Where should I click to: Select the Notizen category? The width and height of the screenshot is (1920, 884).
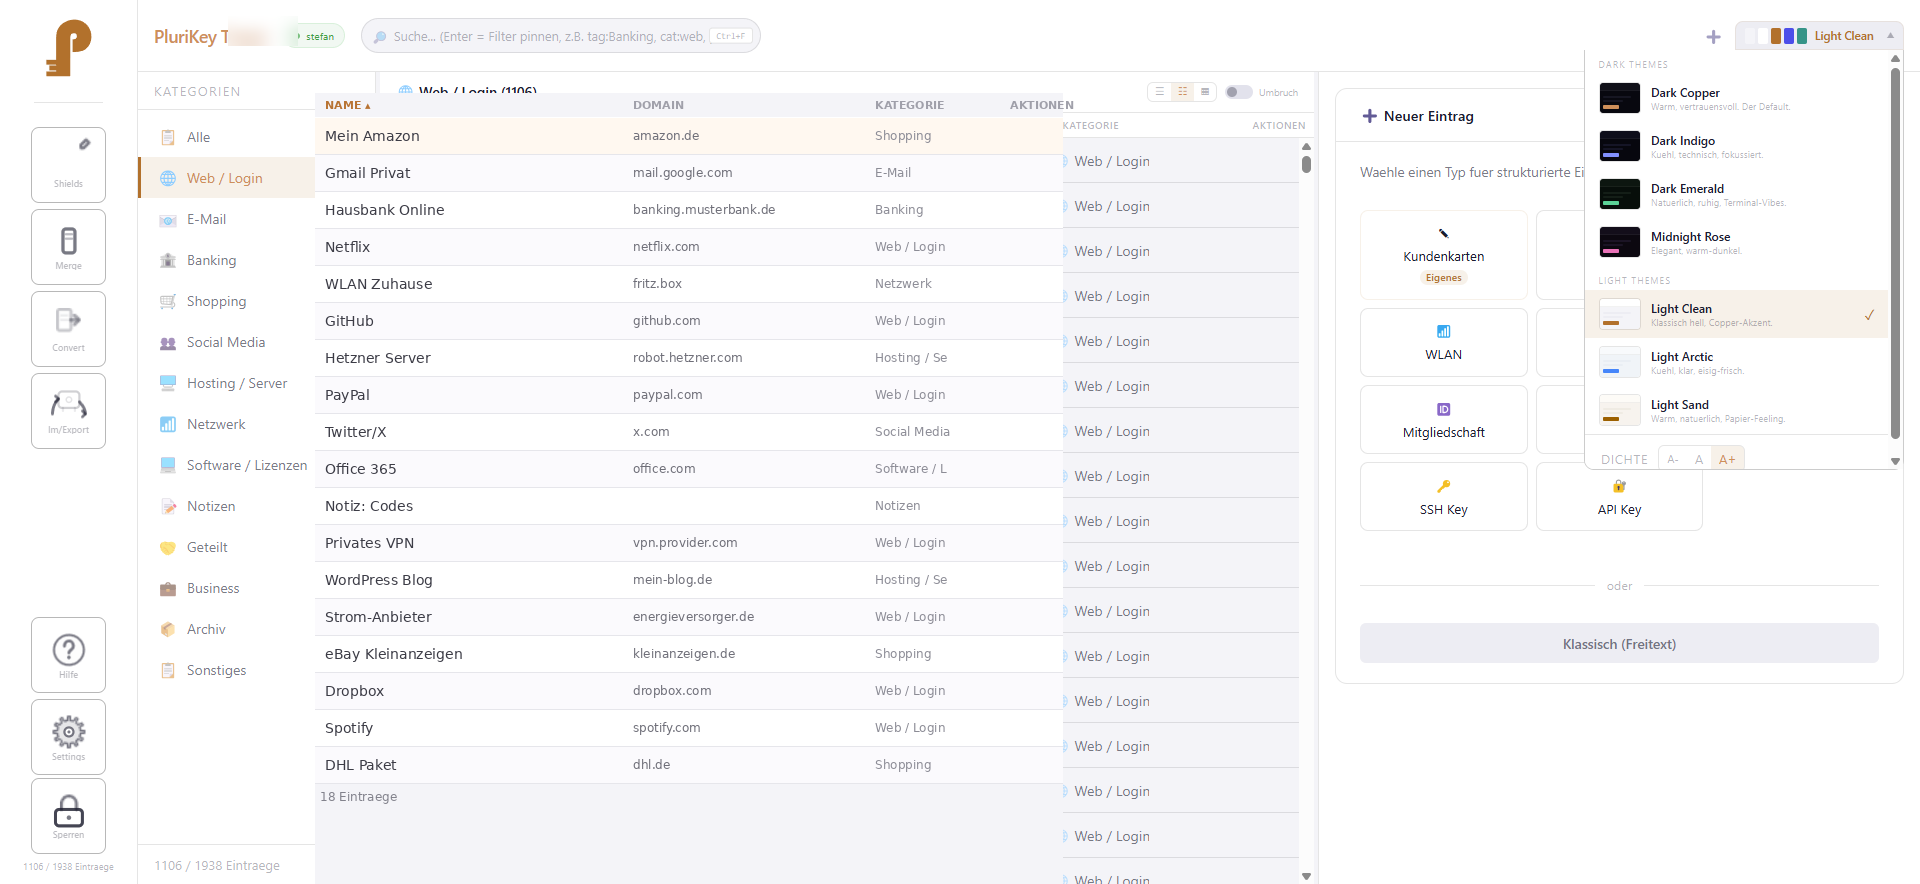[x=226, y=506]
